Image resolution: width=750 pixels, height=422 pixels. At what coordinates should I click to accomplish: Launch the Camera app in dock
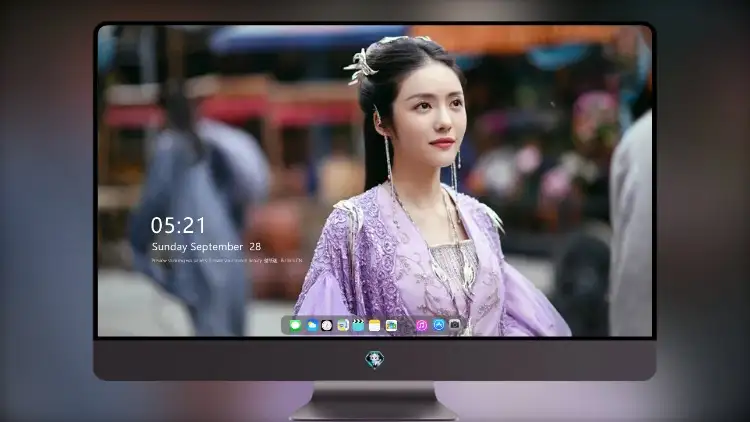[455, 325]
